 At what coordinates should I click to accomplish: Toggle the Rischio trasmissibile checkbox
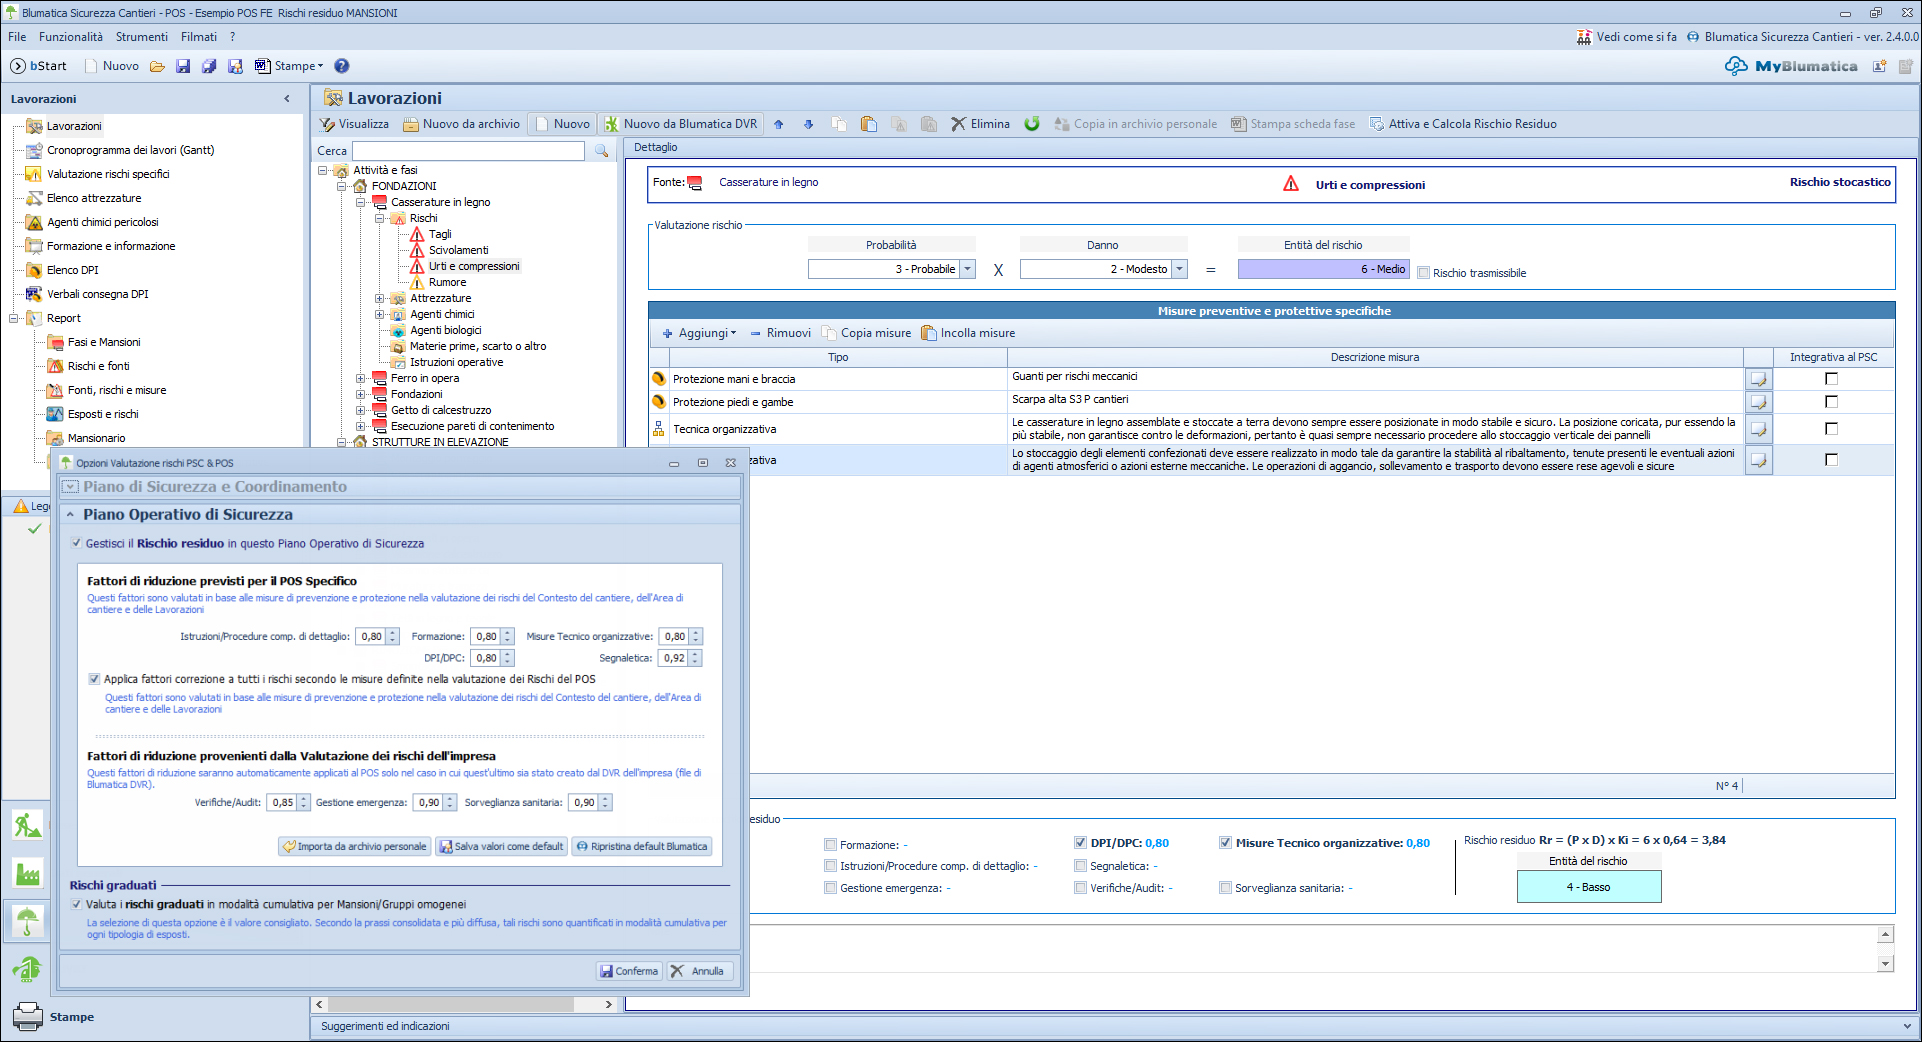[x=1424, y=273]
